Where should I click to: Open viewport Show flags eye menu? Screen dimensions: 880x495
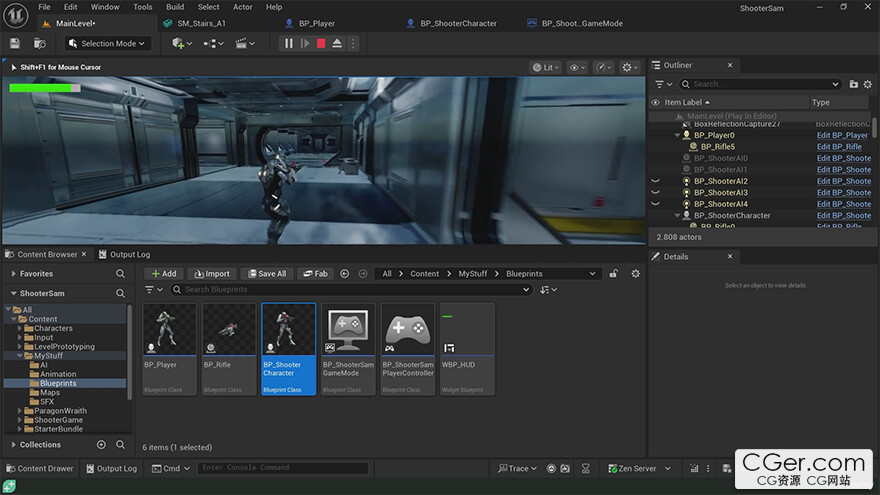click(x=577, y=67)
